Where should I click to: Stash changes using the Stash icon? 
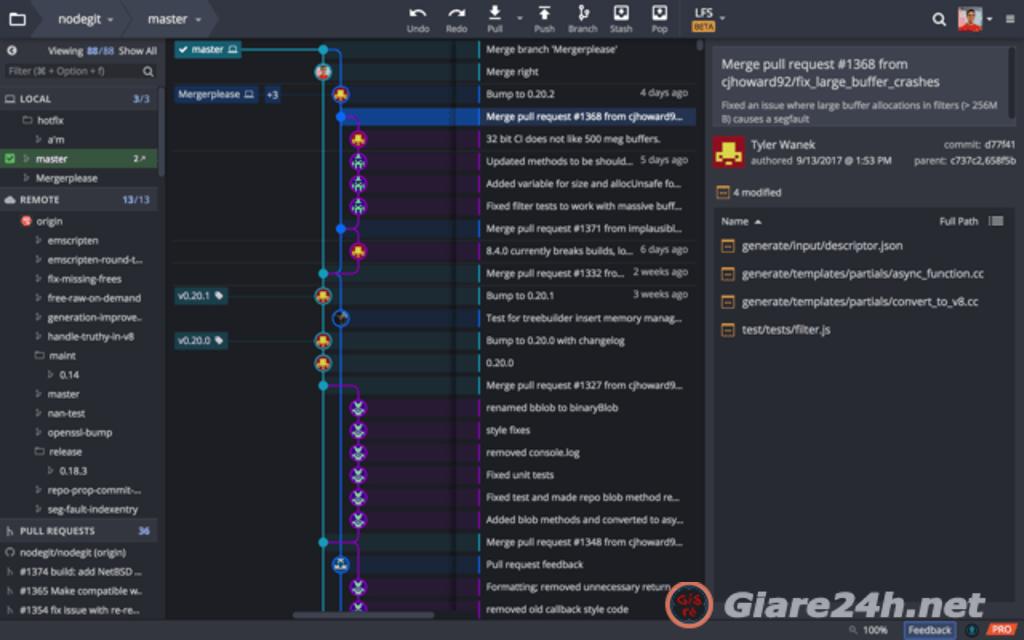pos(621,13)
